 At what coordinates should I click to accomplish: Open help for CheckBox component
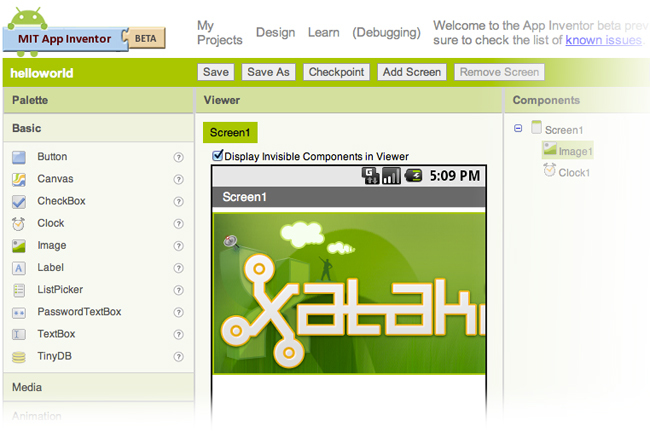(x=178, y=201)
